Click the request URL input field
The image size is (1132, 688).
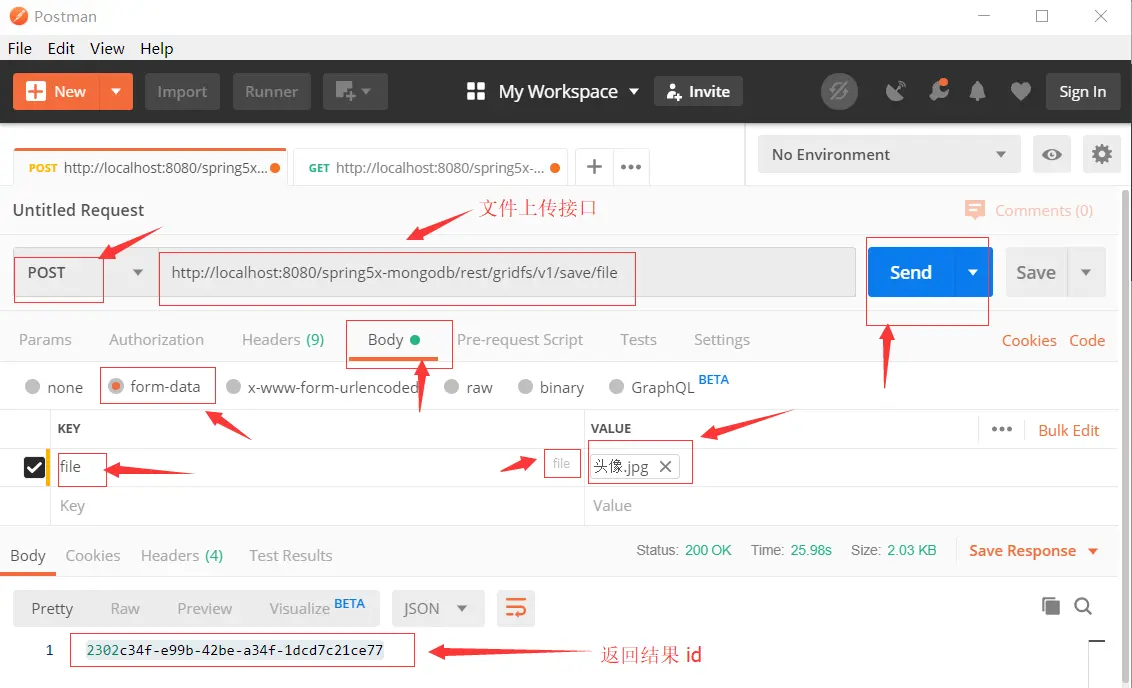pyautogui.click(x=507, y=273)
